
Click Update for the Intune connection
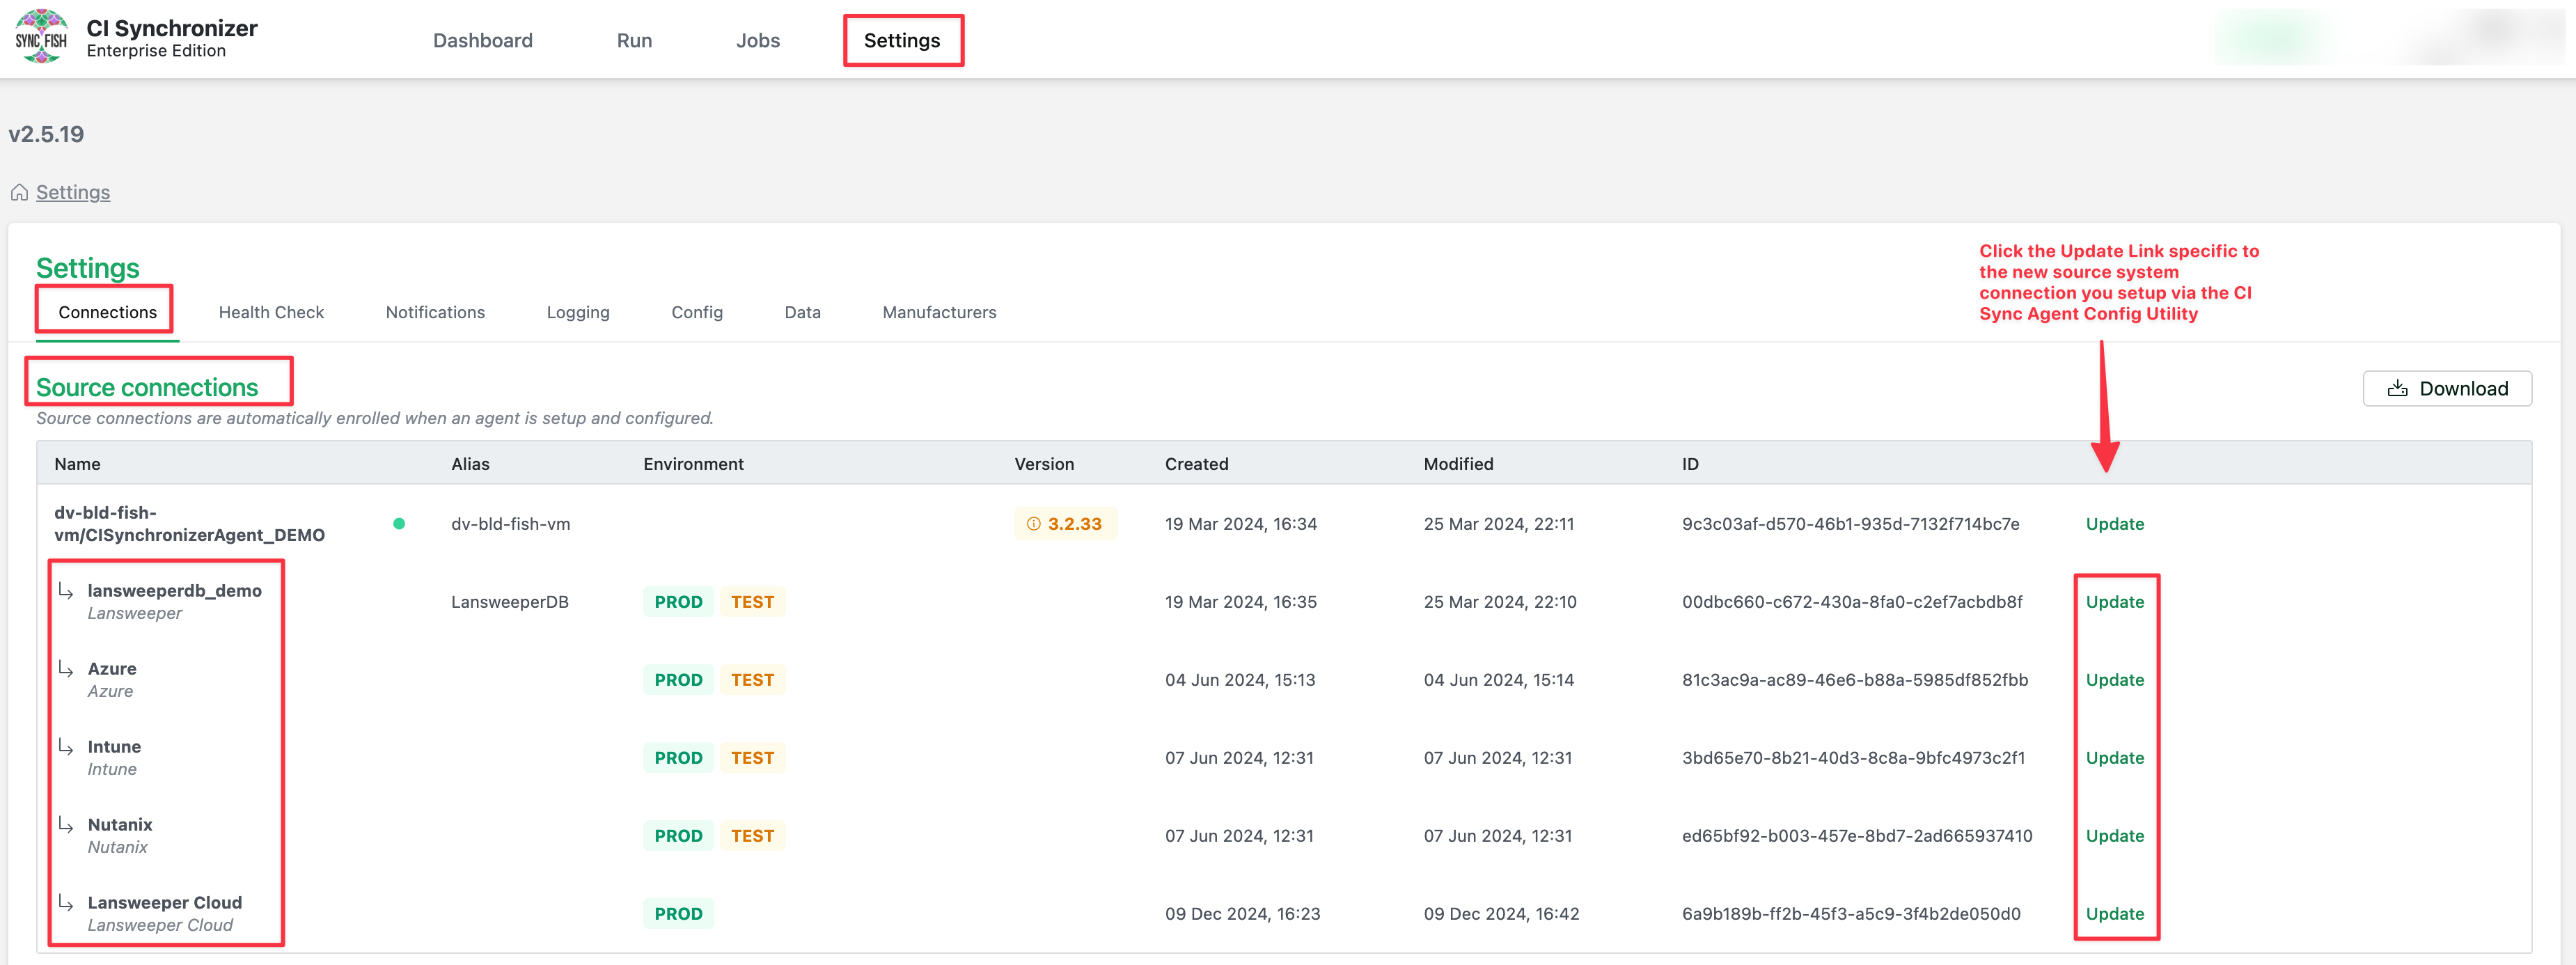point(2115,757)
